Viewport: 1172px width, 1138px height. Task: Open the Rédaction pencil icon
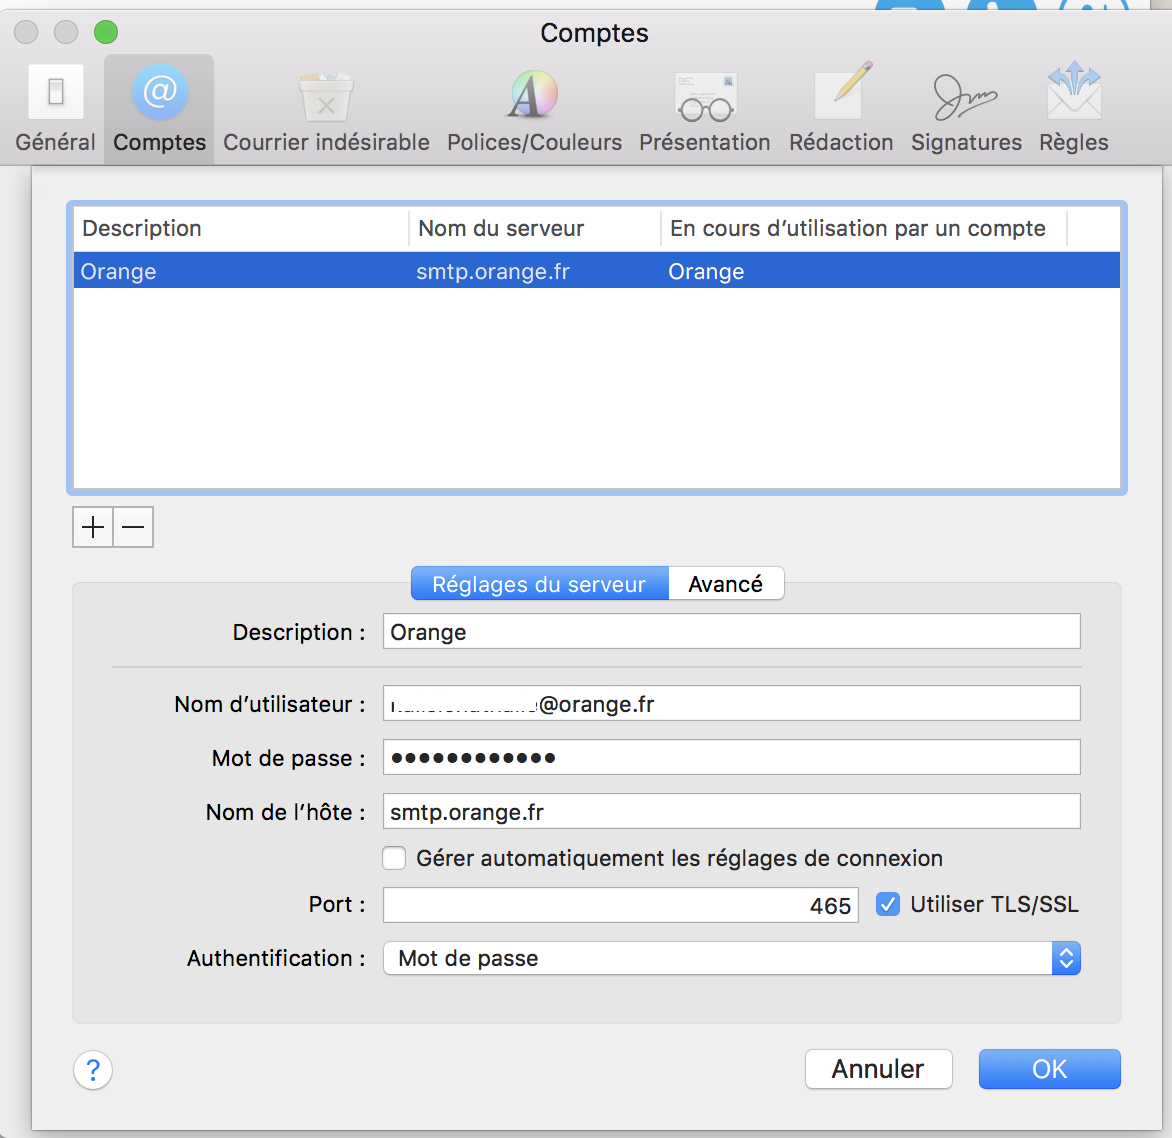(841, 109)
